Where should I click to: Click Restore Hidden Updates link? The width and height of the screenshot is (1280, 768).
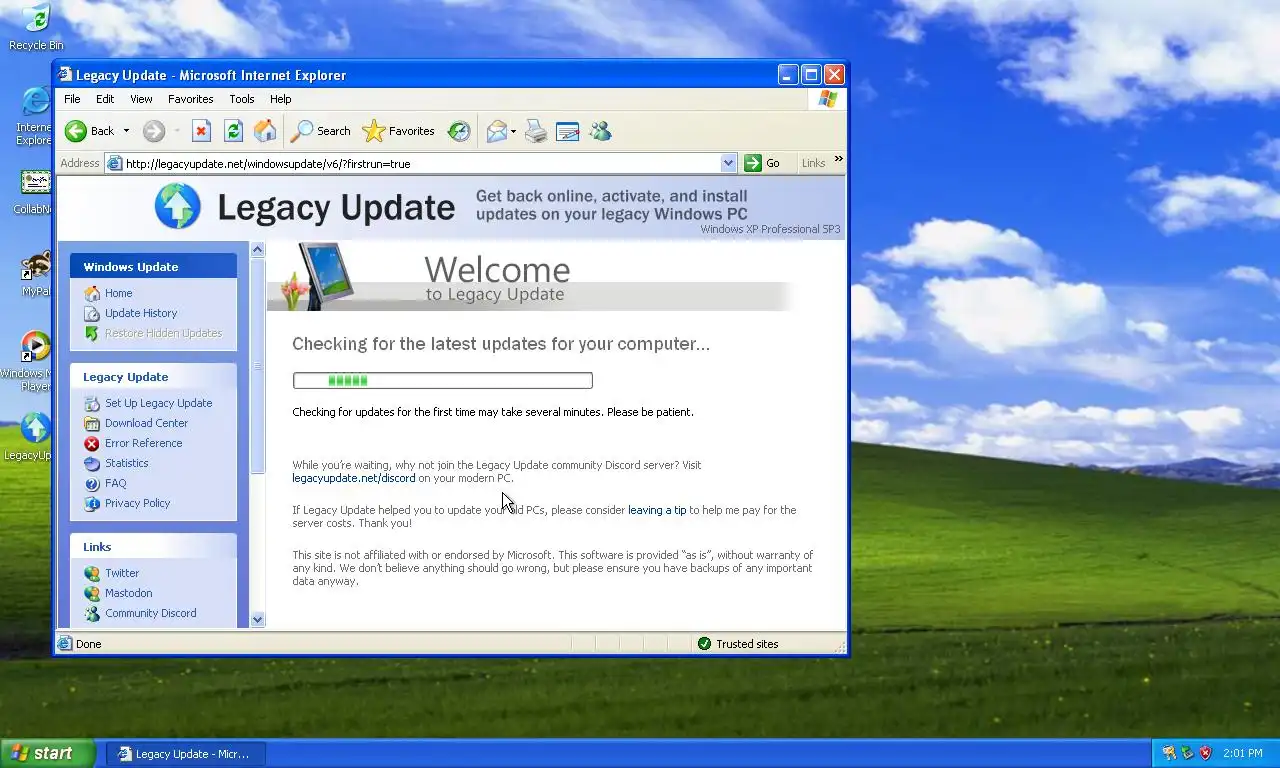[x=163, y=333]
